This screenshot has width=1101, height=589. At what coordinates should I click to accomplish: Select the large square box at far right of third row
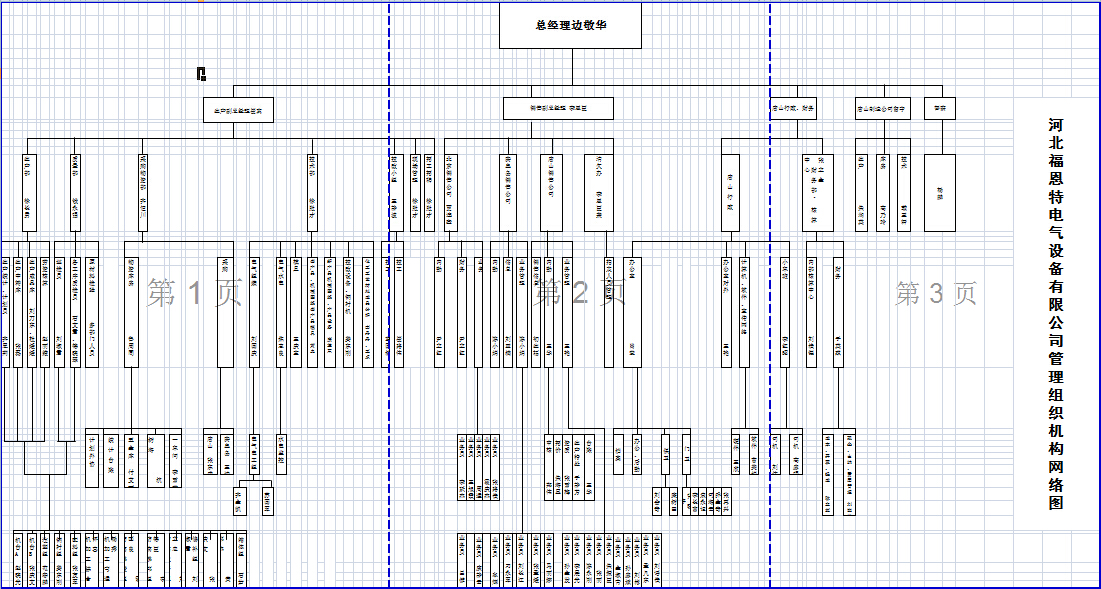939,192
